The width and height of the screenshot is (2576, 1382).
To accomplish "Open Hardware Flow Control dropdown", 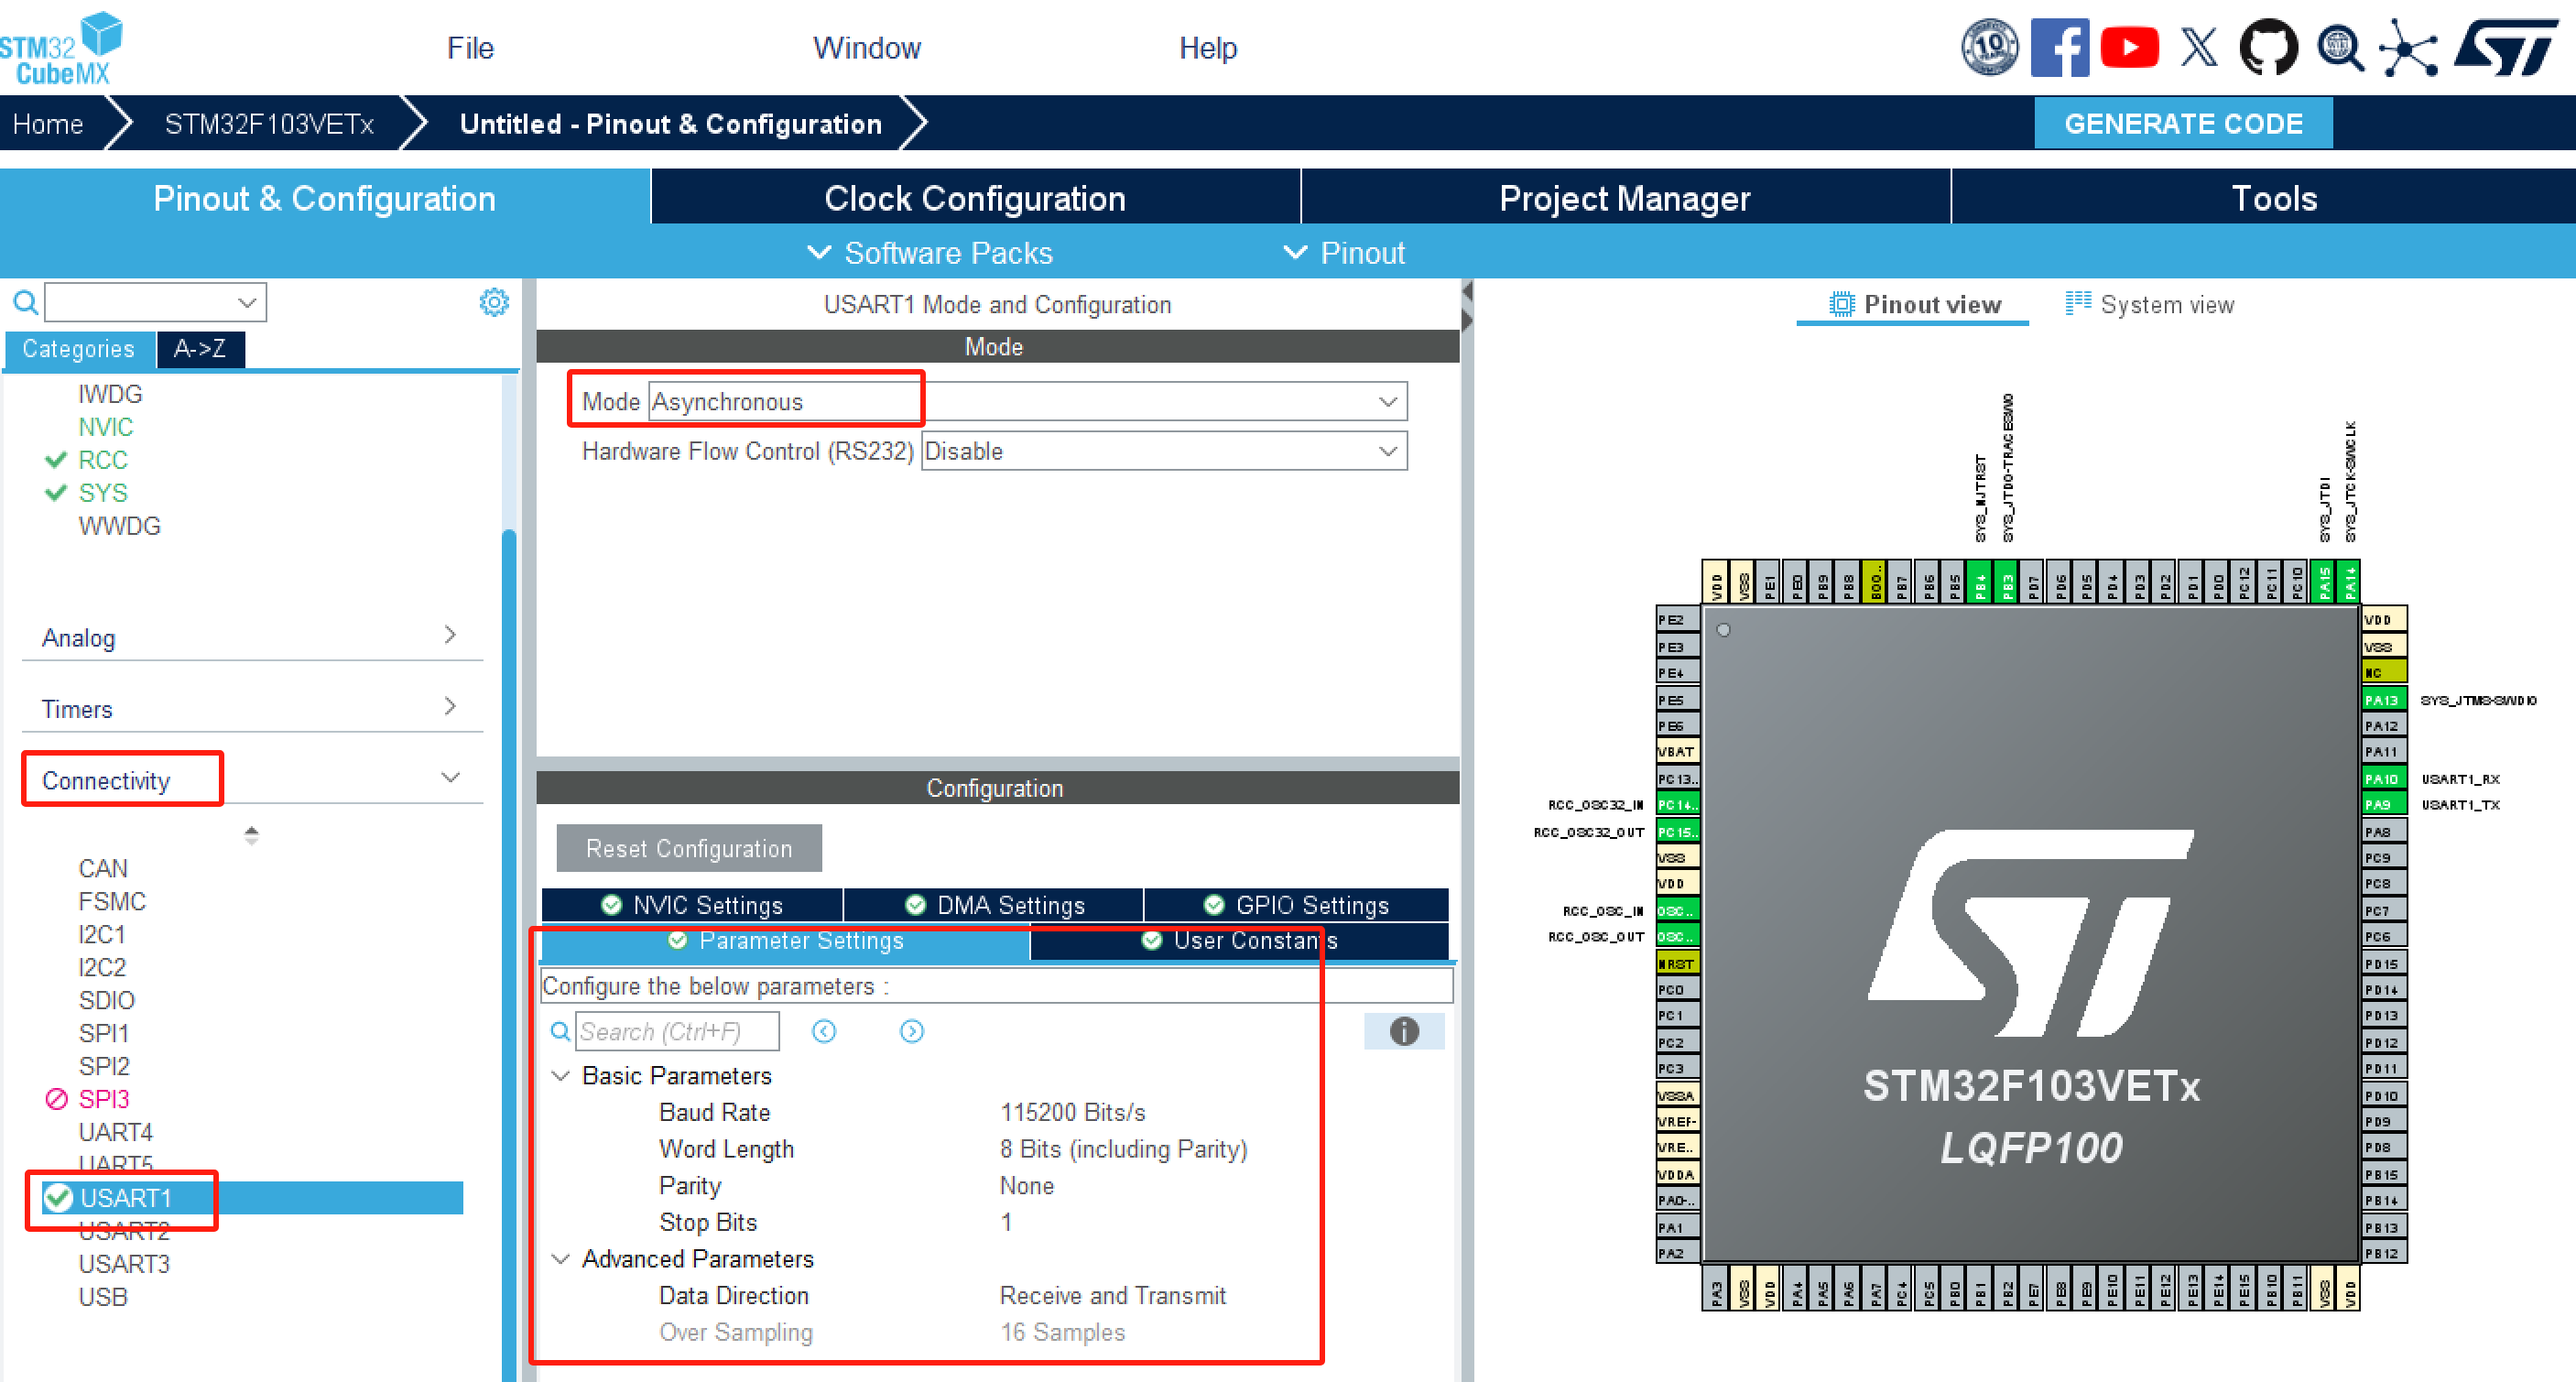I will (1163, 451).
